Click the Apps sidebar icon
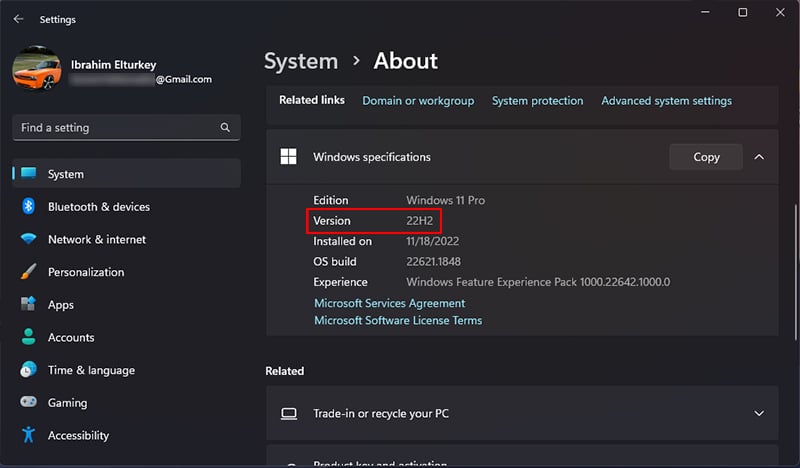The image size is (800, 468). 28,305
